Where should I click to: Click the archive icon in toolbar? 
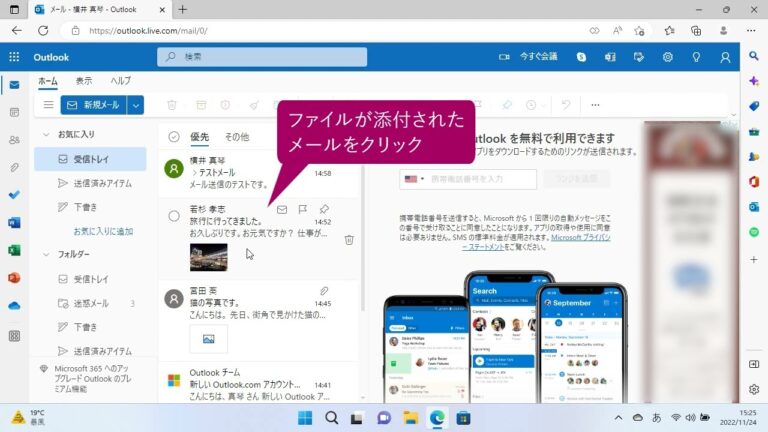coord(201,105)
